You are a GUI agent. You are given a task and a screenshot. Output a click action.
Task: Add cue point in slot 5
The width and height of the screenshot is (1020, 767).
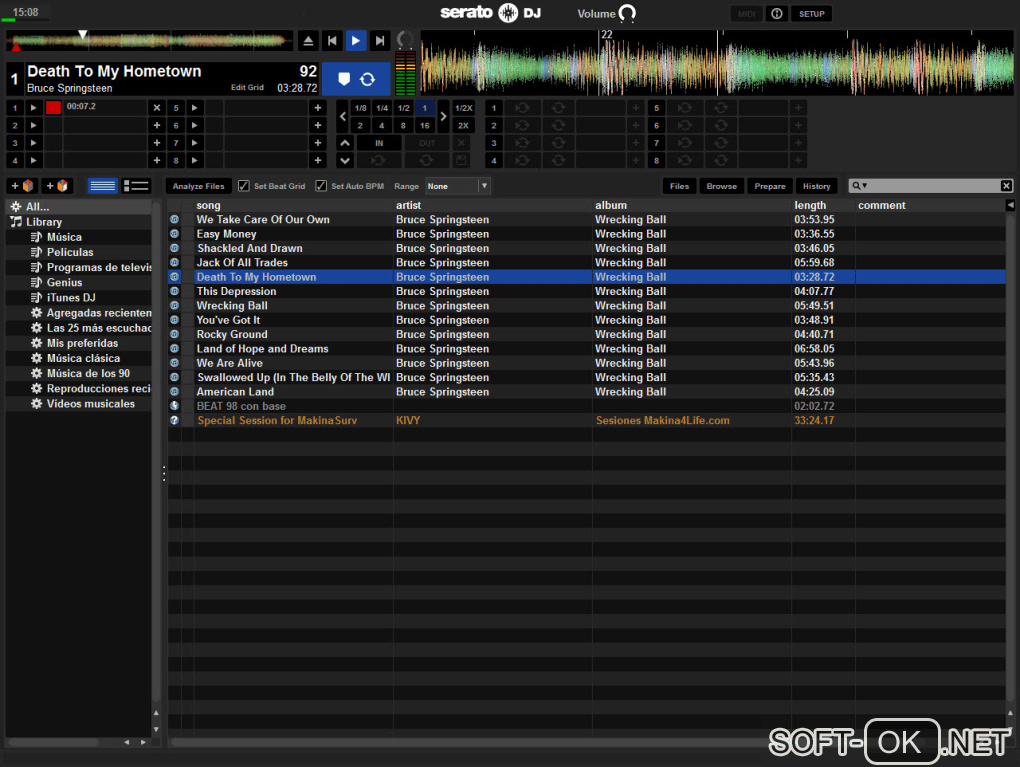[x=317, y=108]
